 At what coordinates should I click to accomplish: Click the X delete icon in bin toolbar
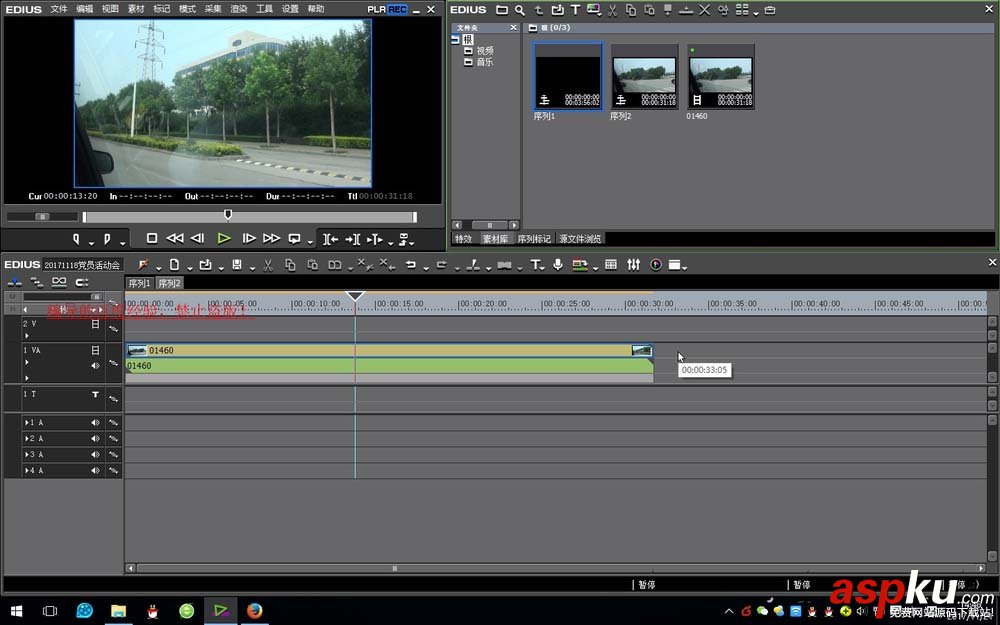(704, 10)
